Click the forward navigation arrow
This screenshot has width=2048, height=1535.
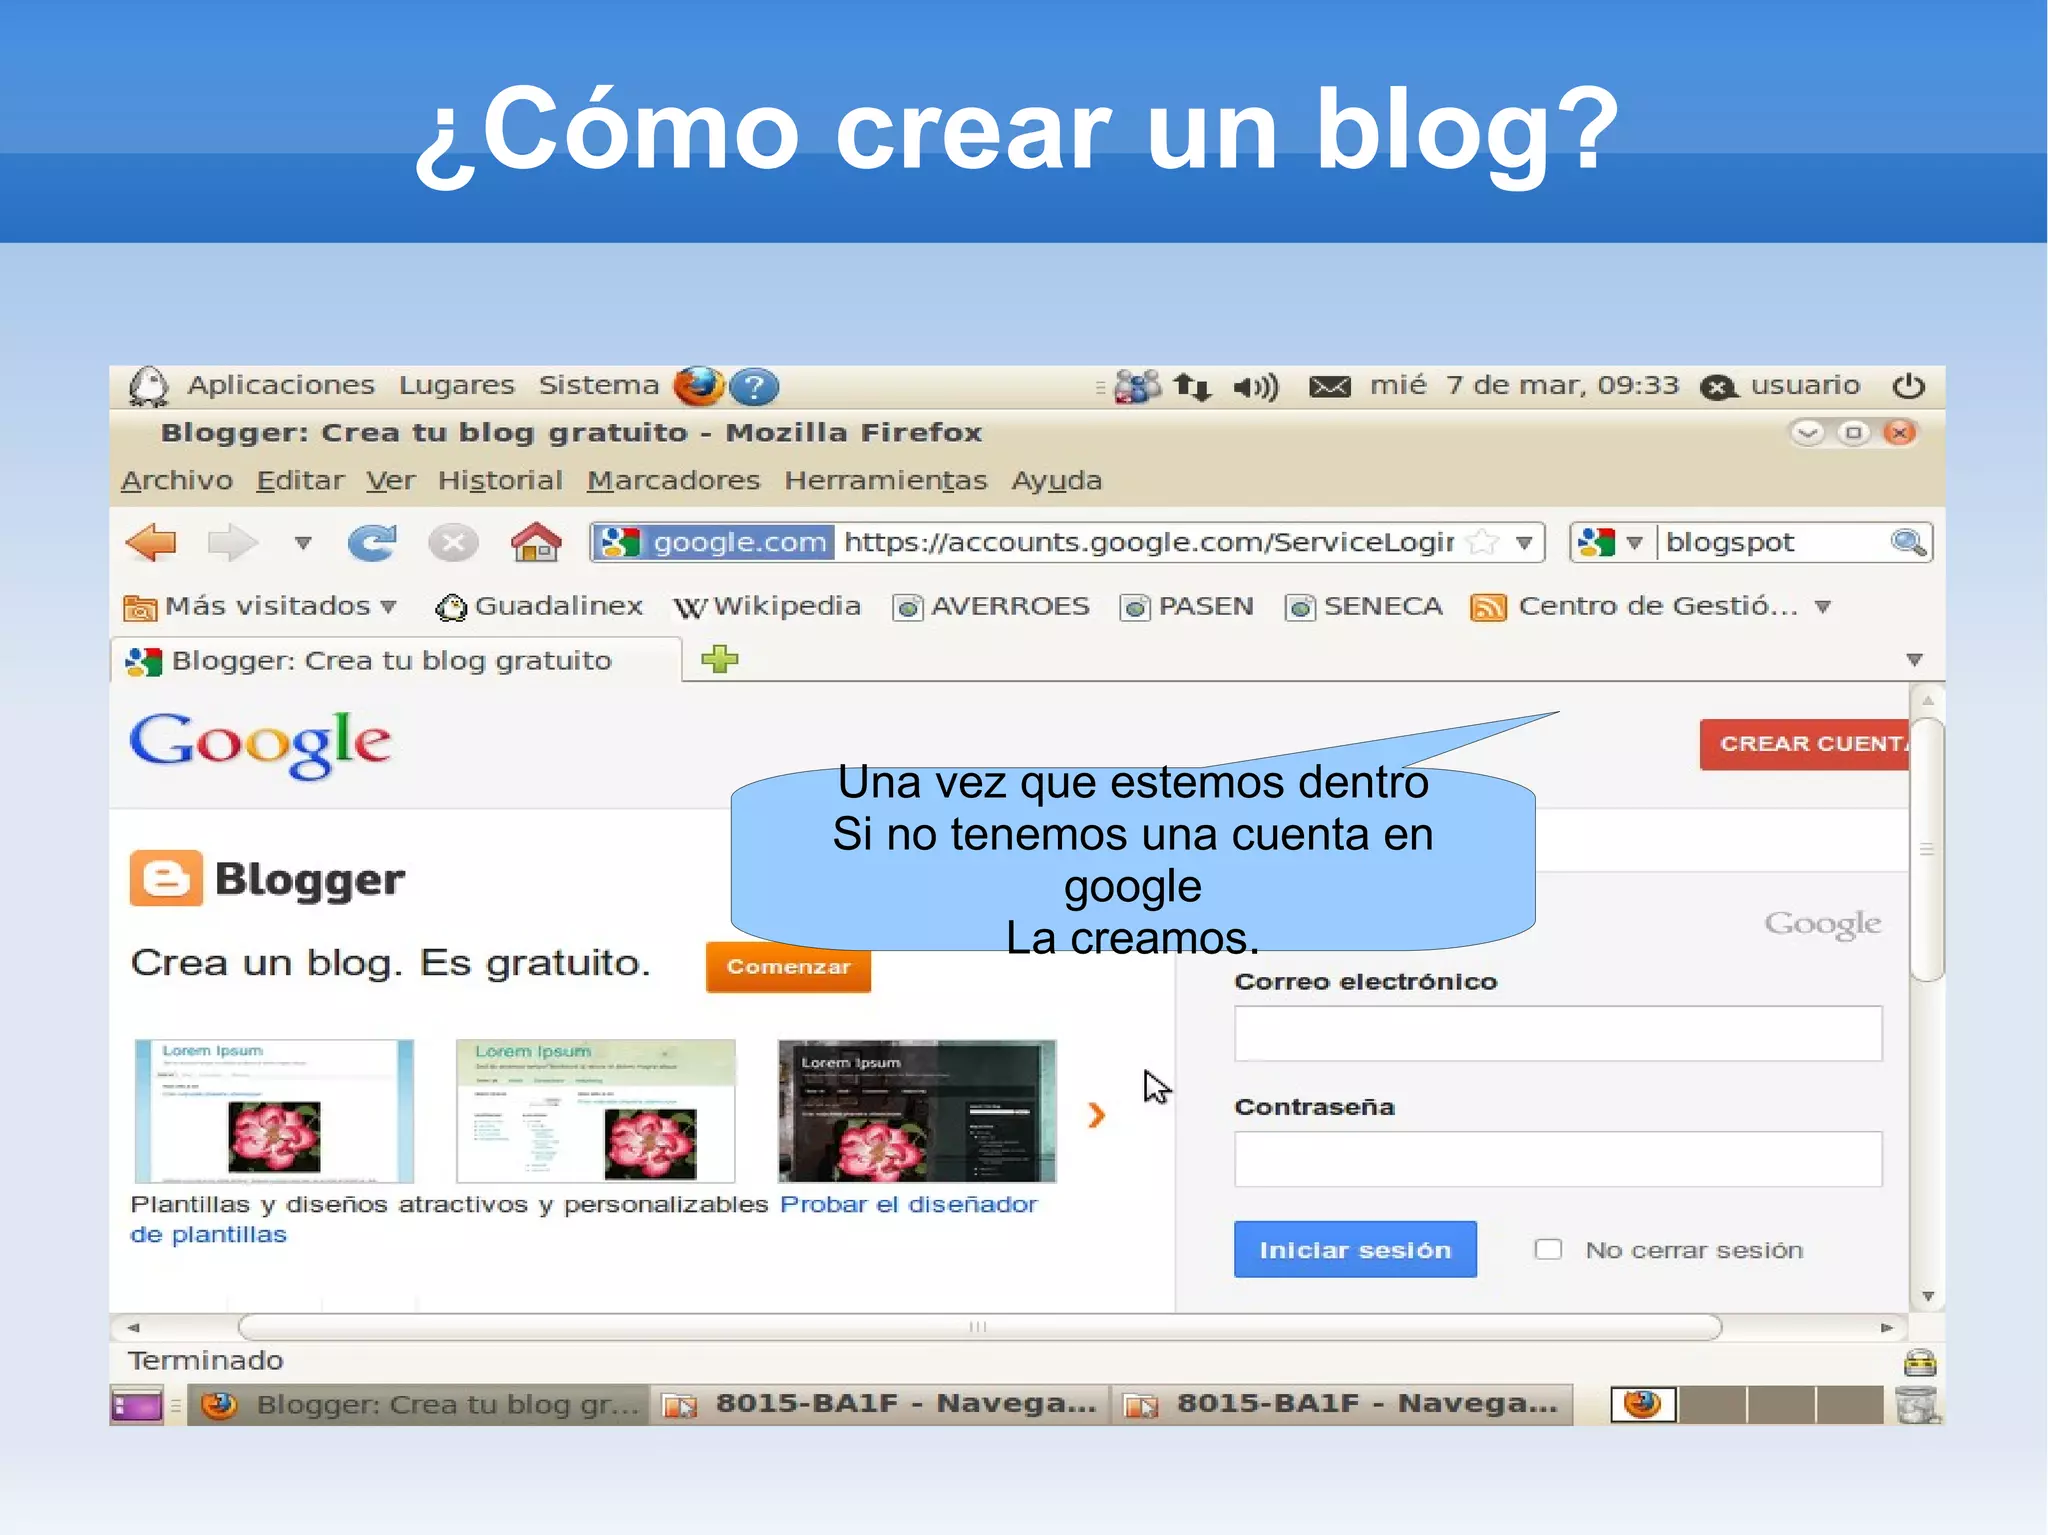[x=232, y=543]
